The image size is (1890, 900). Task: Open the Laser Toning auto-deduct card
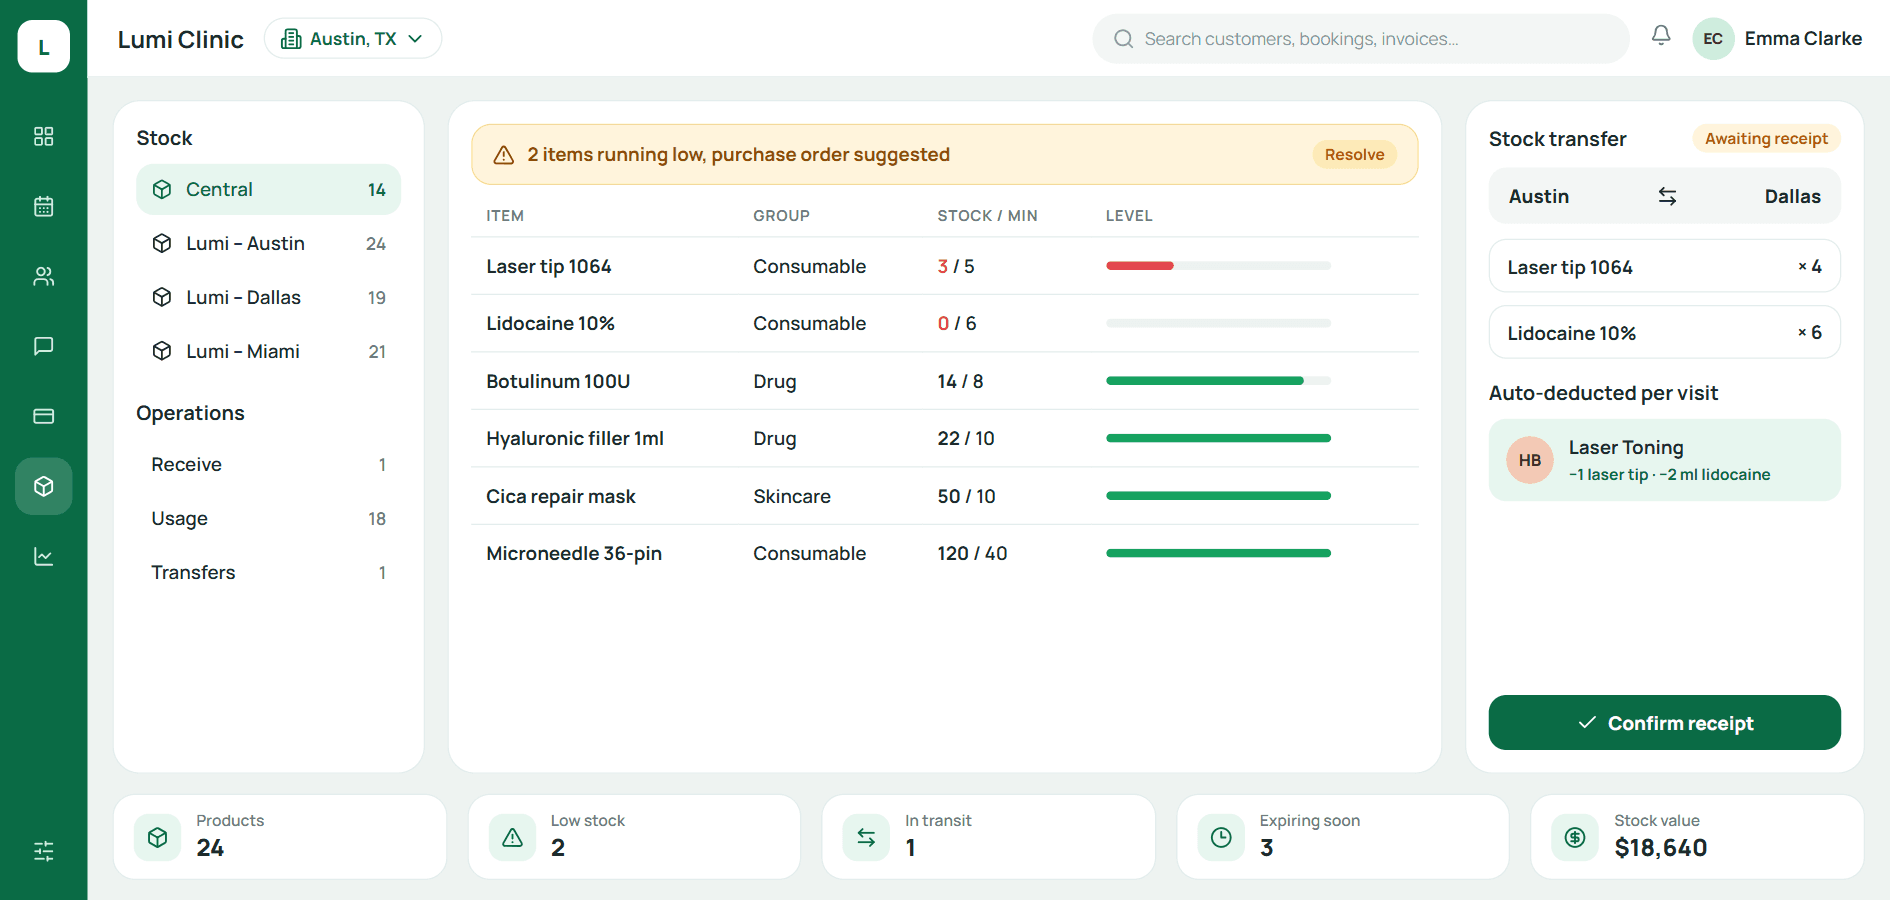point(1664,460)
